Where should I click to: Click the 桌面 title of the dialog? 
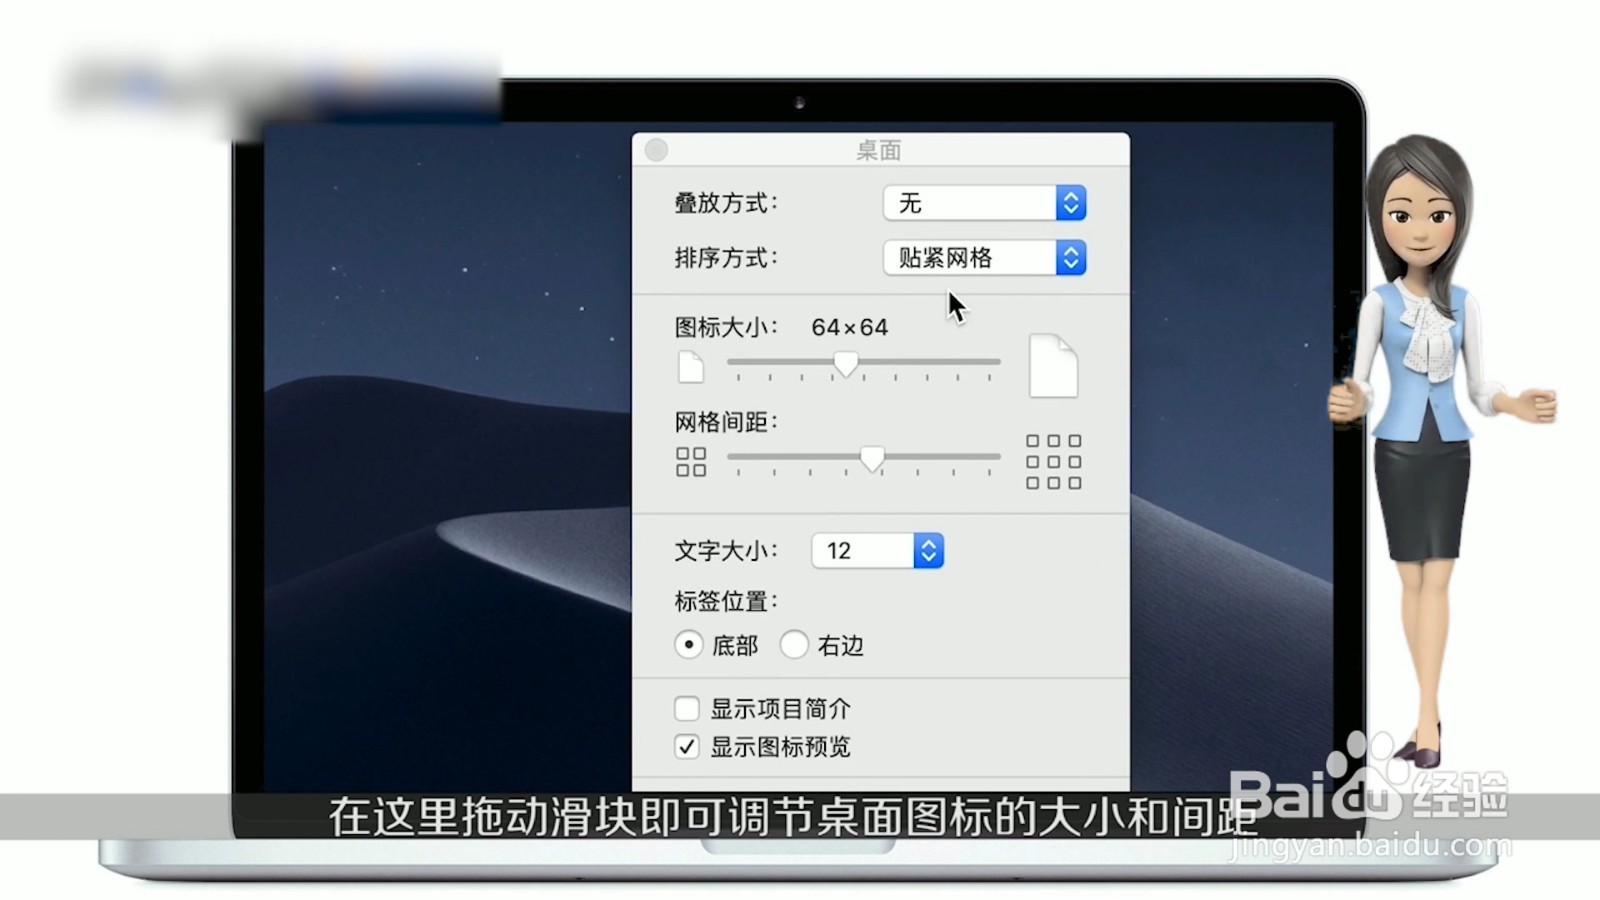(880, 150)
